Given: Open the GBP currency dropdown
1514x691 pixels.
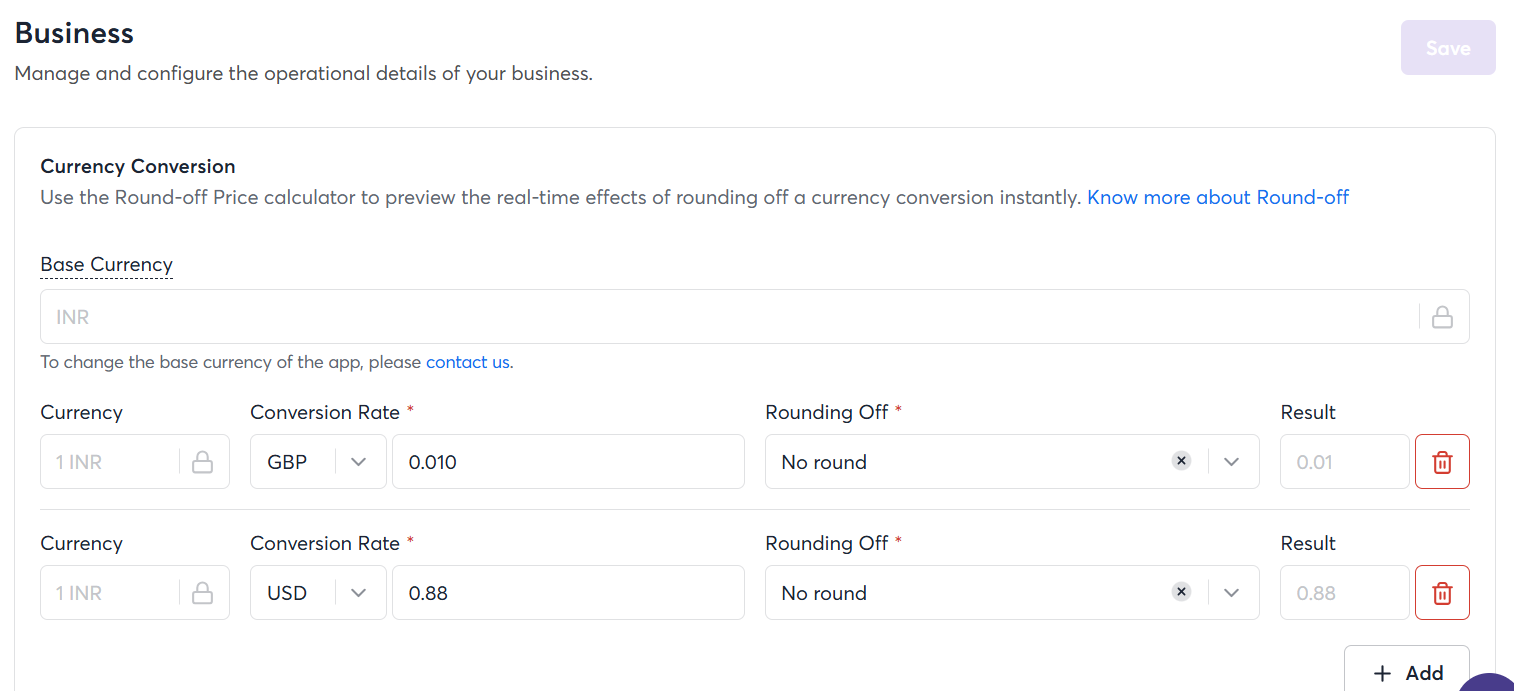Looking at the screenshot, I should pos(359,462).
